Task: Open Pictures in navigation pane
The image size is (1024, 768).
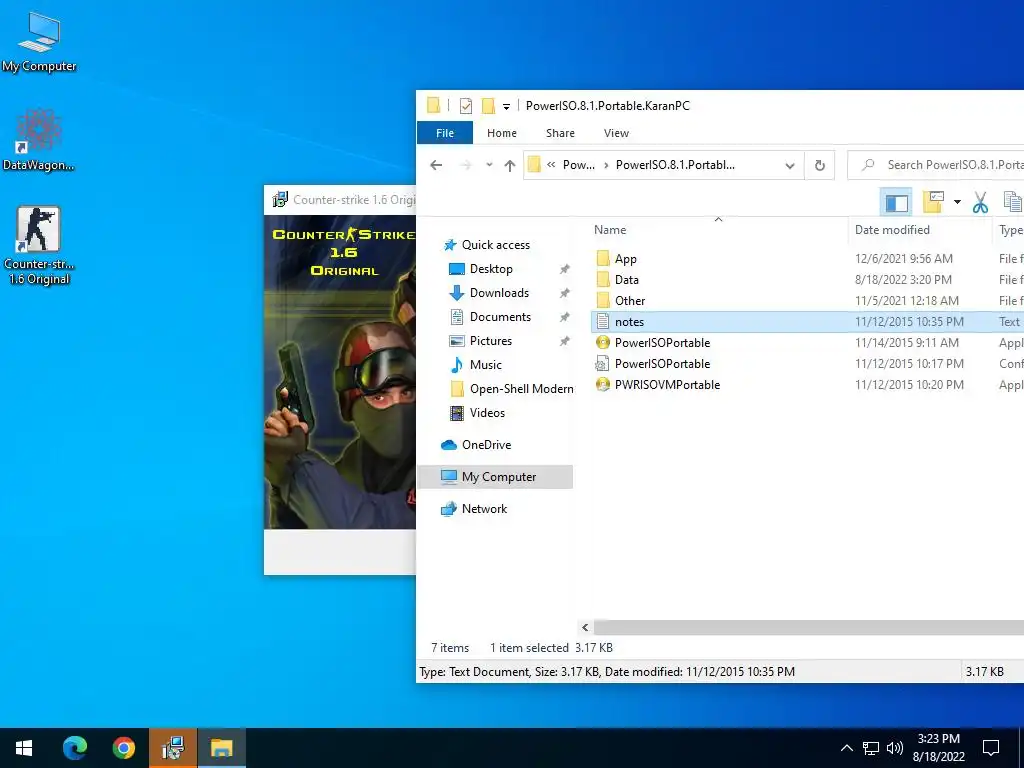Action: [x=490, y=341]
